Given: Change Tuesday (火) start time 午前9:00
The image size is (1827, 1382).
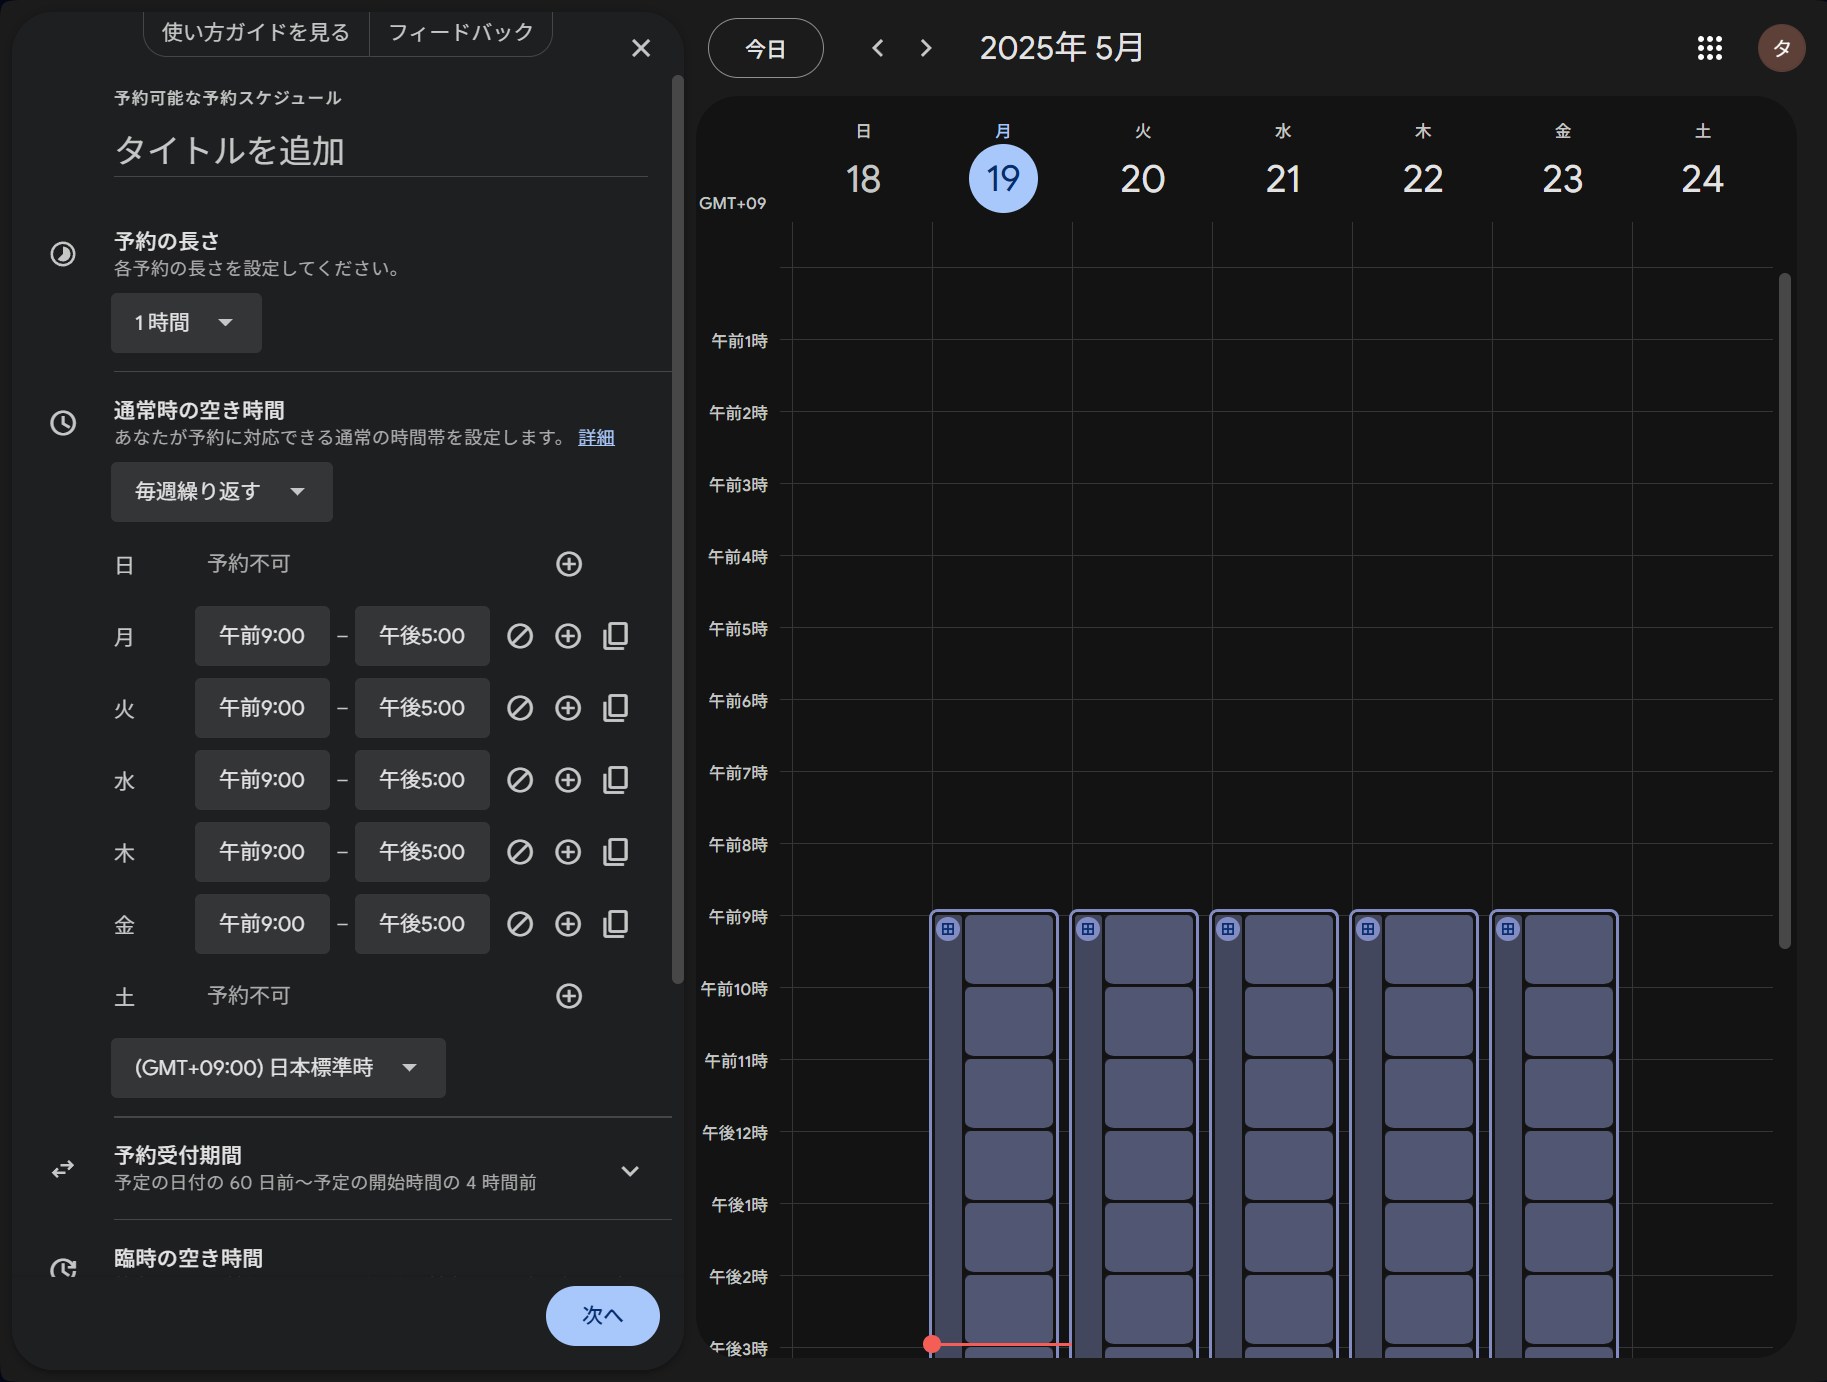Looking at the screenshot, I should [x=262, y=708].
